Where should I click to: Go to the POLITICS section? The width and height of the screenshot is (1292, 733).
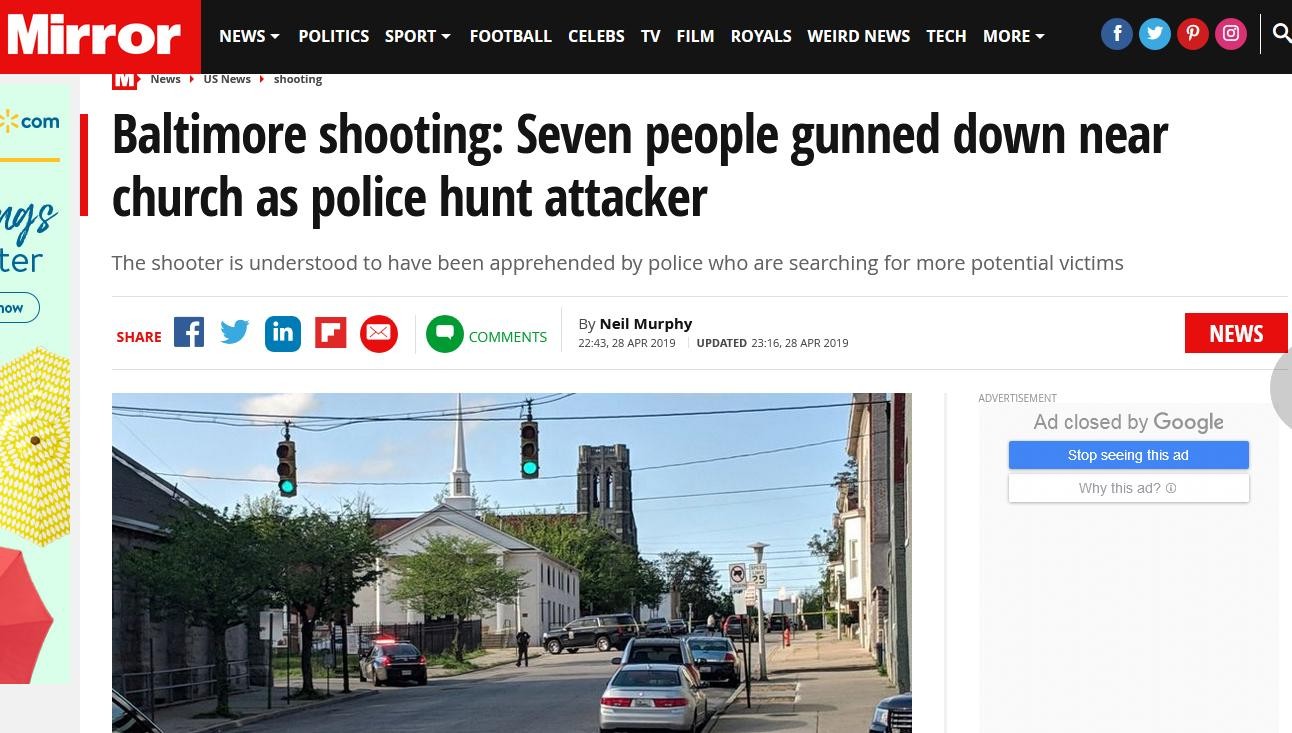(x=334, y=36)
